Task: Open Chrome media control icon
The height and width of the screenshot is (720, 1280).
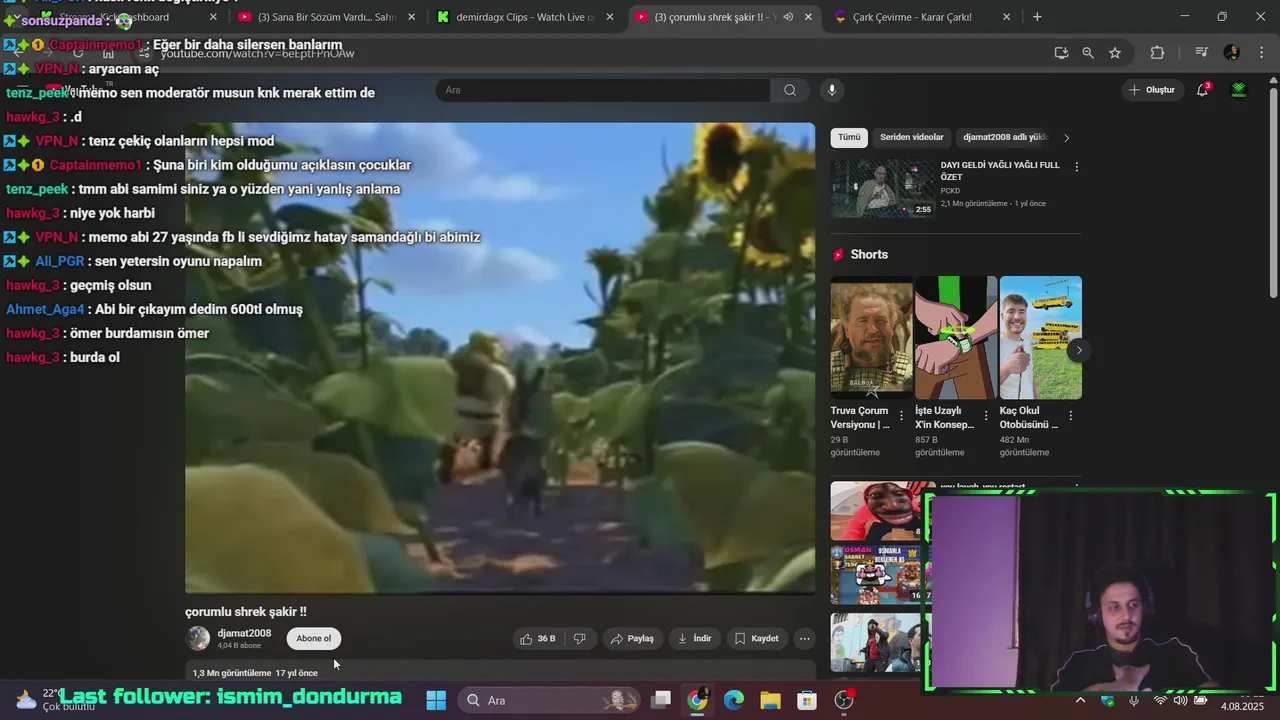Action: coord(1201,53)
